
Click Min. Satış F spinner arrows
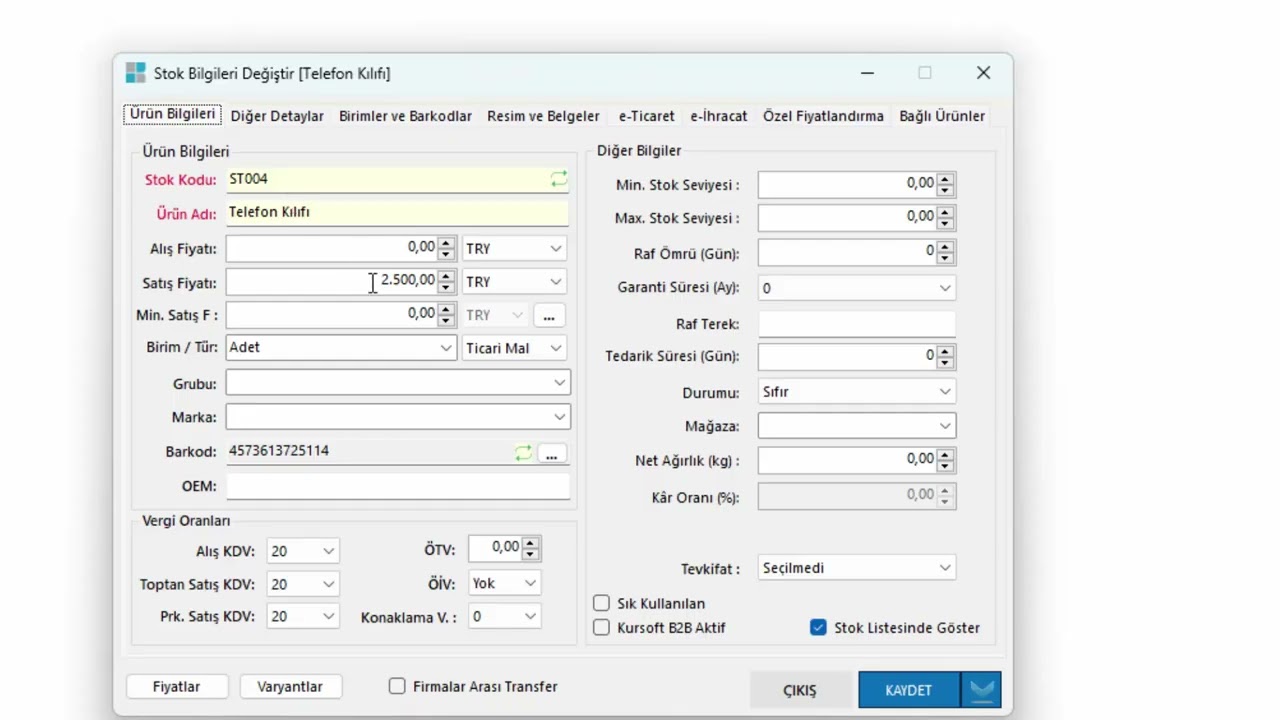(x=446, y=315)
